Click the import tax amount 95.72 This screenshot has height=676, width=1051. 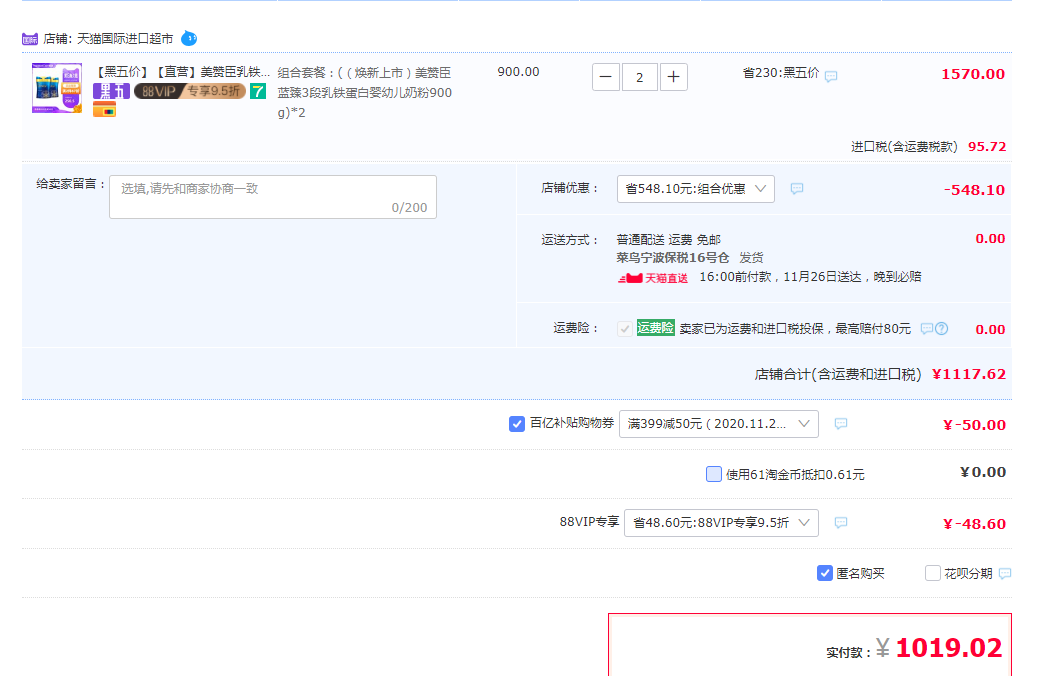(987, 147)
